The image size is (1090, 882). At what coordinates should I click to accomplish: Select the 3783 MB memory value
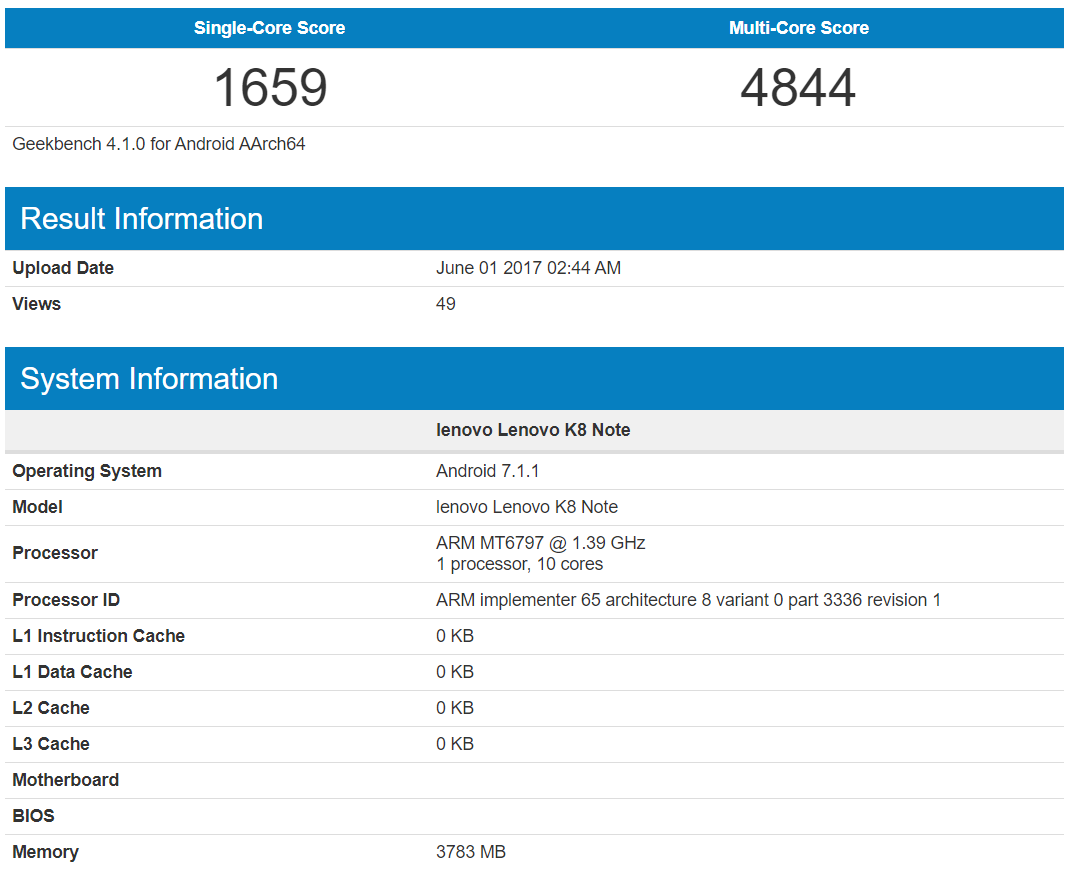(x=471, y=853)
